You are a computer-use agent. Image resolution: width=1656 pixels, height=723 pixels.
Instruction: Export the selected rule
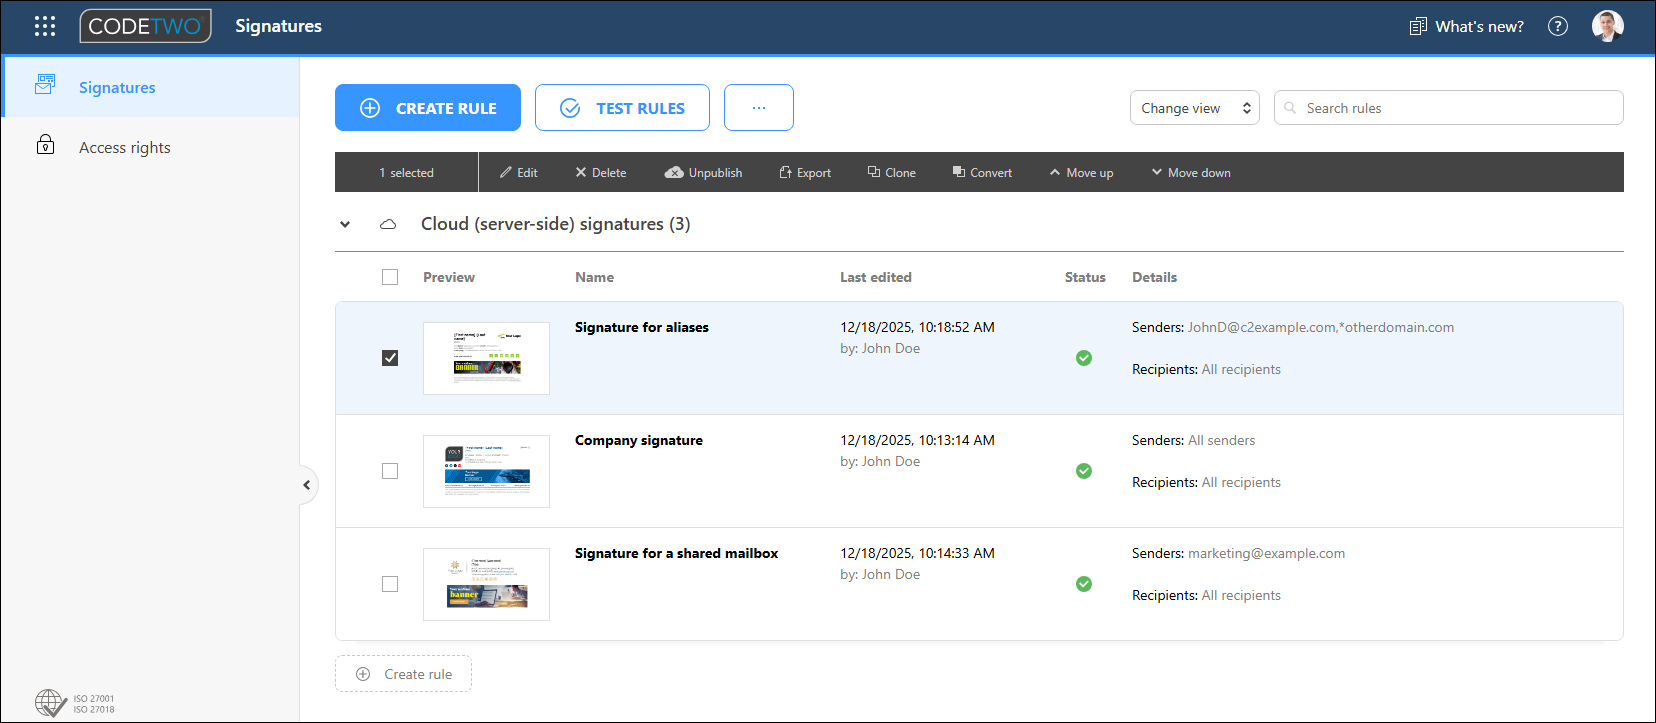(x=805, y=172)
